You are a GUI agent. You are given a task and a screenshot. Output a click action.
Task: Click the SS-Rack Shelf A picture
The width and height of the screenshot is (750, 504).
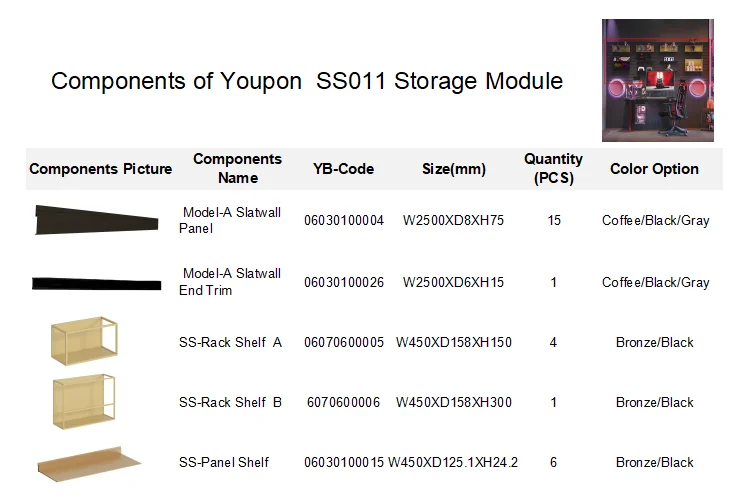click(85, 341)
